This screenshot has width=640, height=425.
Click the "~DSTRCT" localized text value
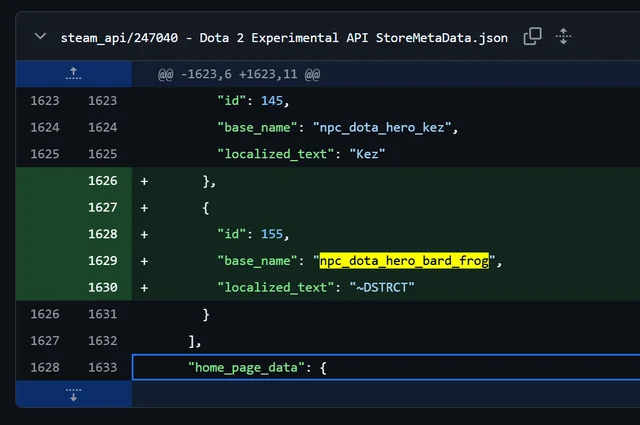(x=382, y=287)
